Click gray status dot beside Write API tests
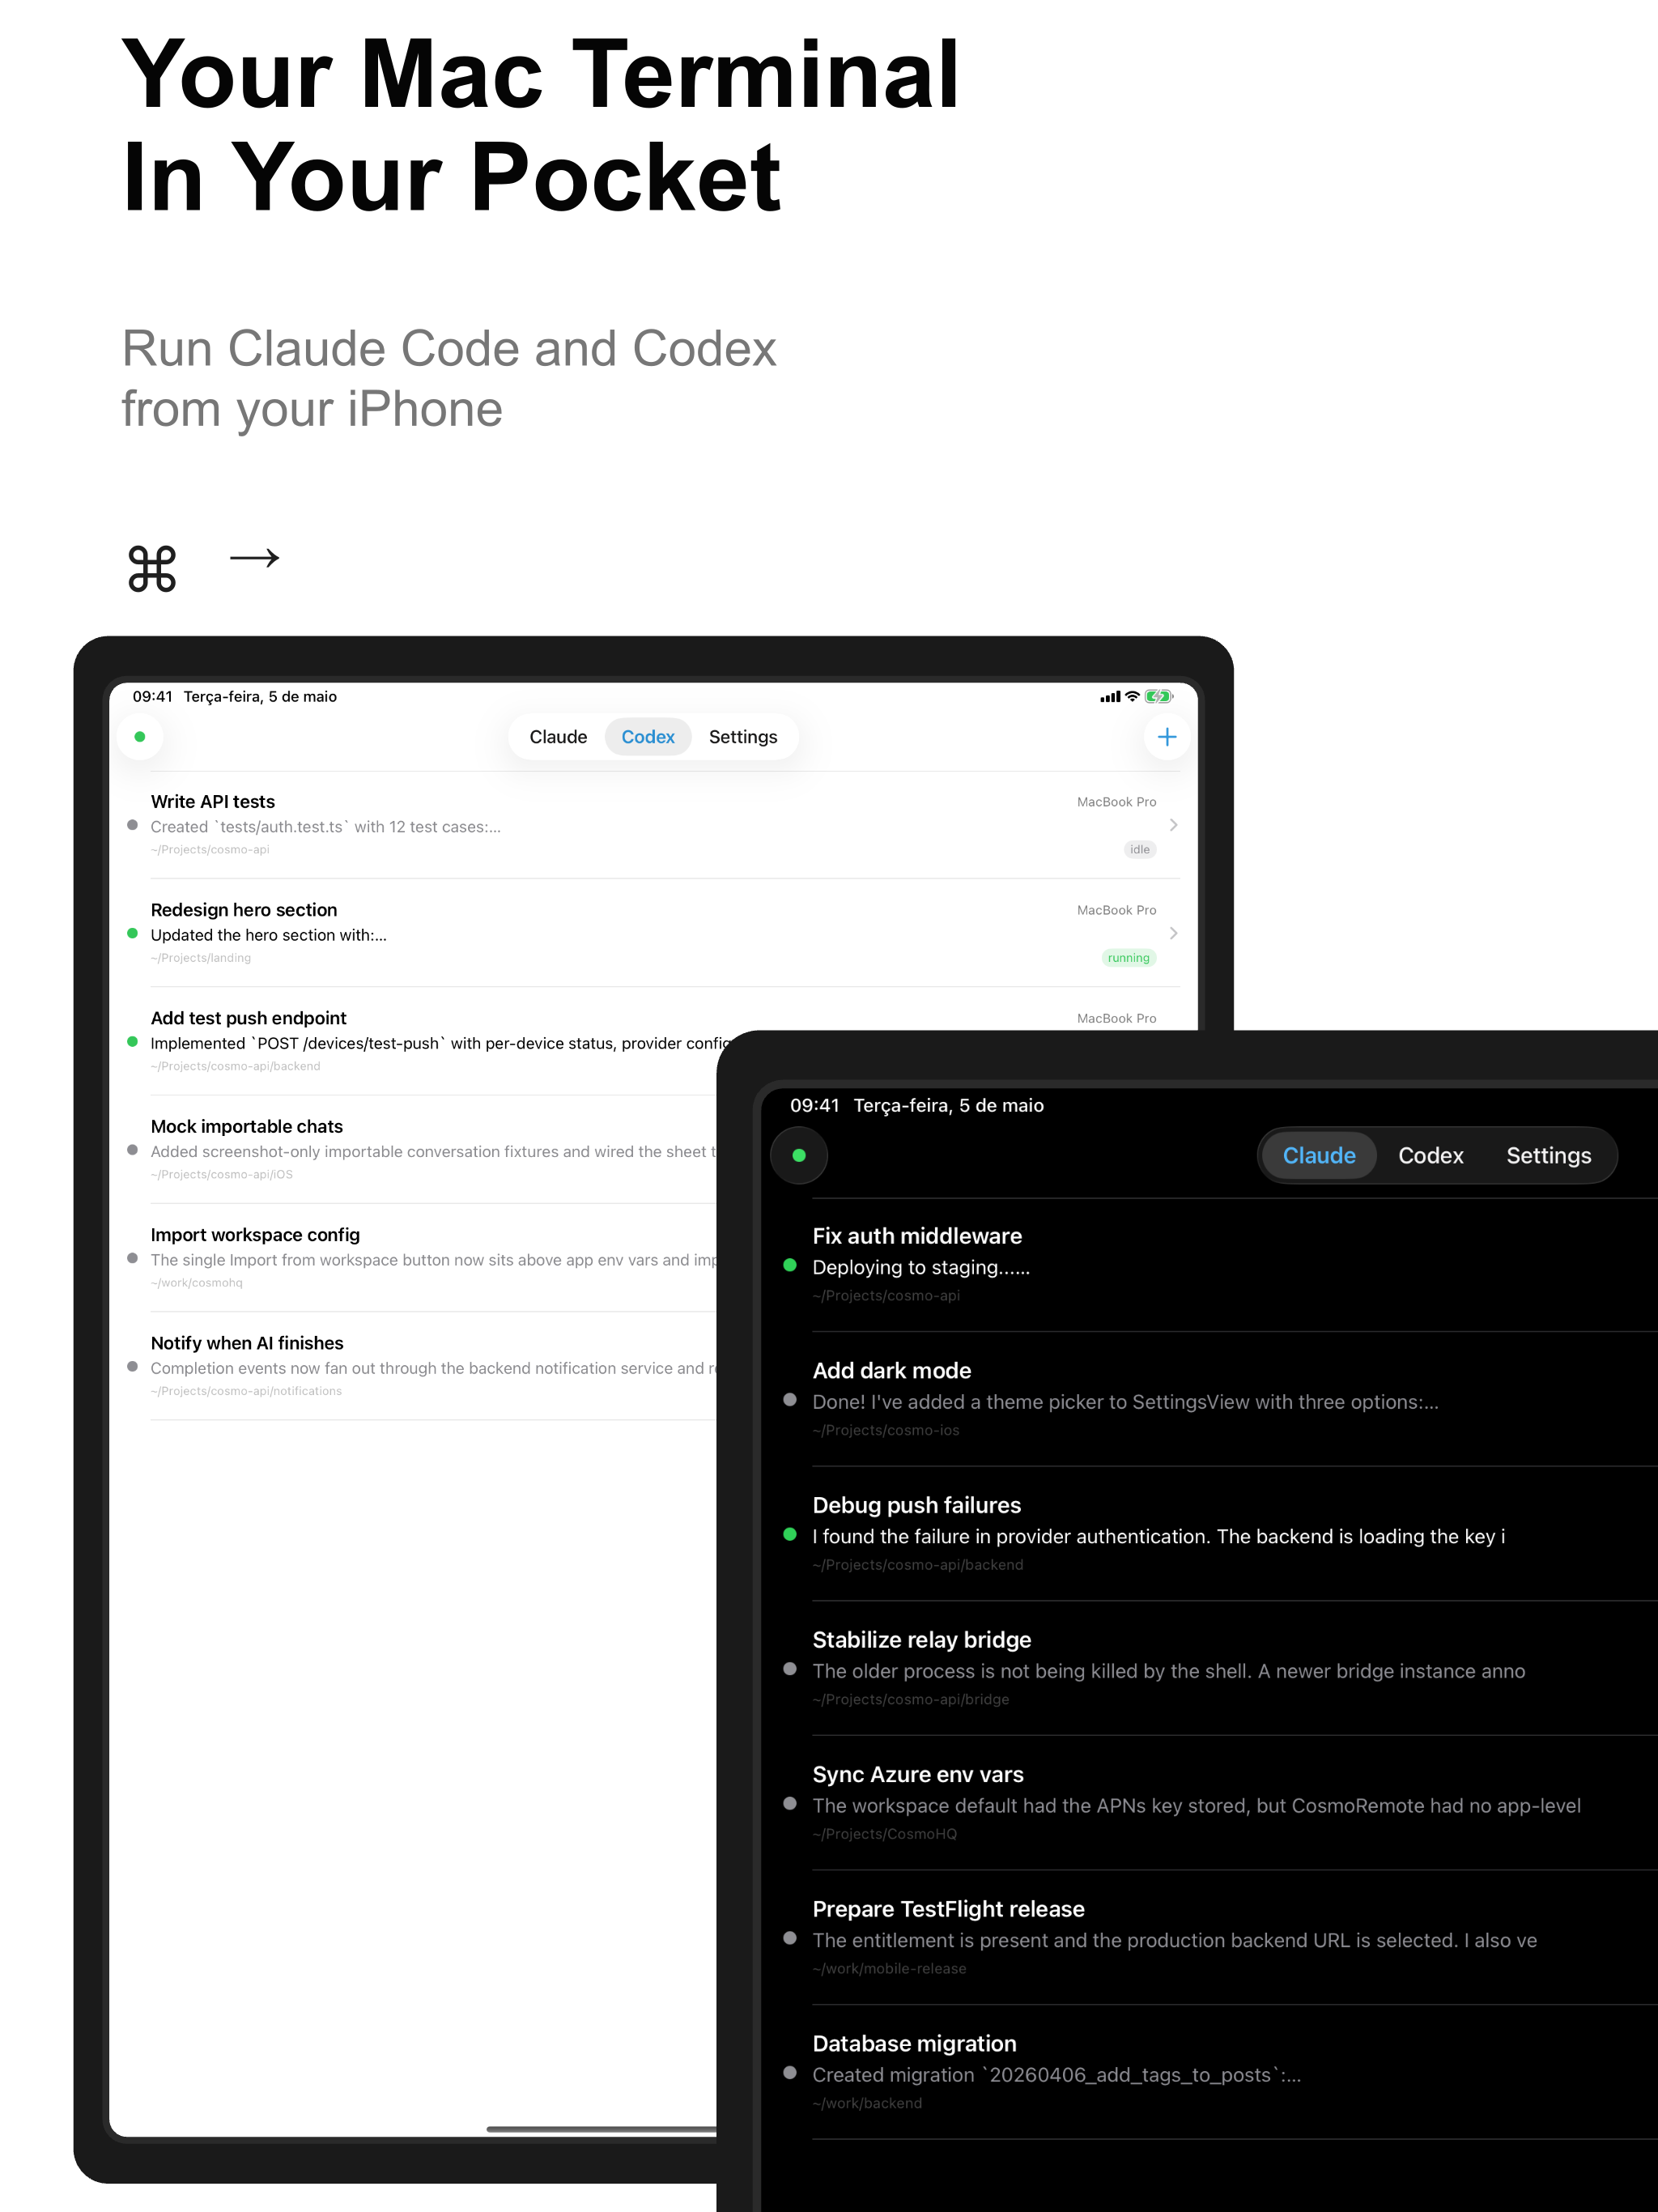Viewport: 1658px width, 2212px height. coord(132,825)
